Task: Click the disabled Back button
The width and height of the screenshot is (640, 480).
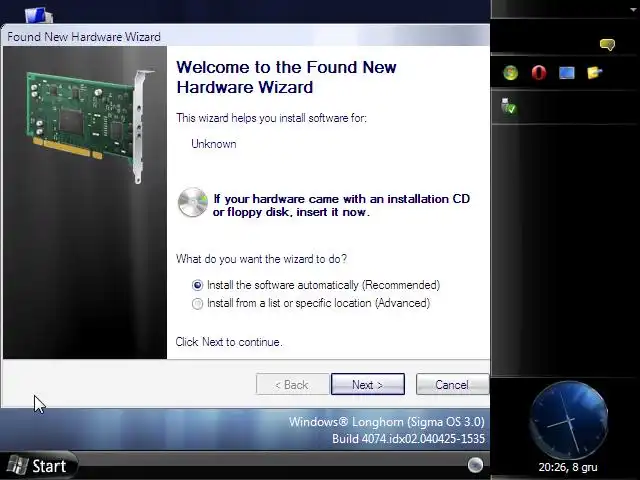Action: click(292, 384)
